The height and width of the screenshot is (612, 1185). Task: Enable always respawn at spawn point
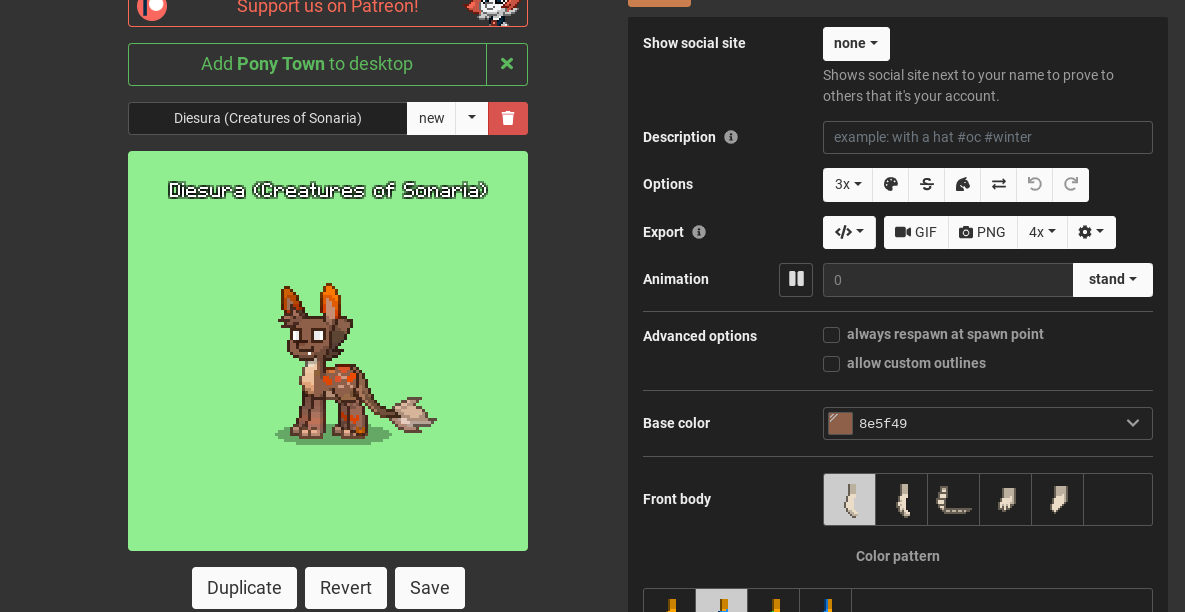(831, 335)
